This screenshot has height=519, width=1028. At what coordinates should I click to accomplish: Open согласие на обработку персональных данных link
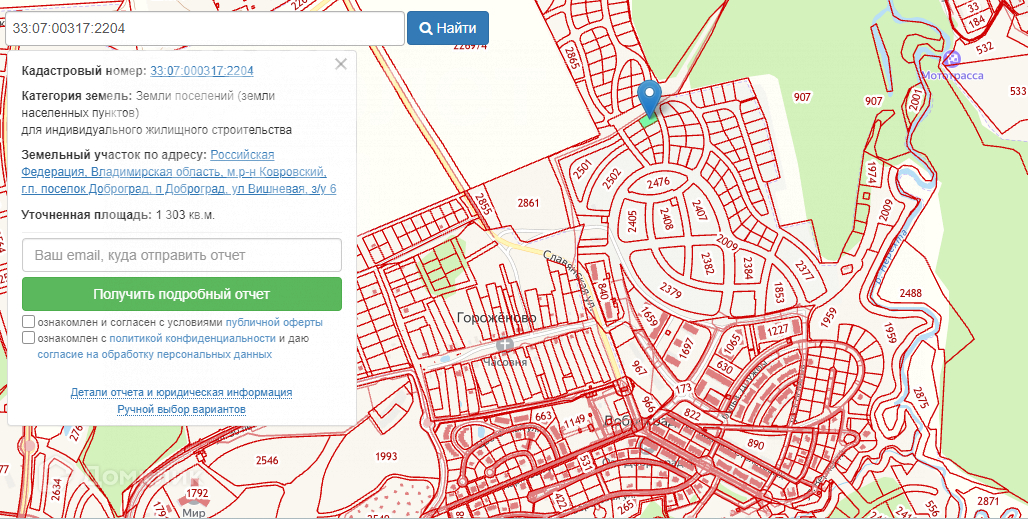pyautogui.click(x=154, y=354)
